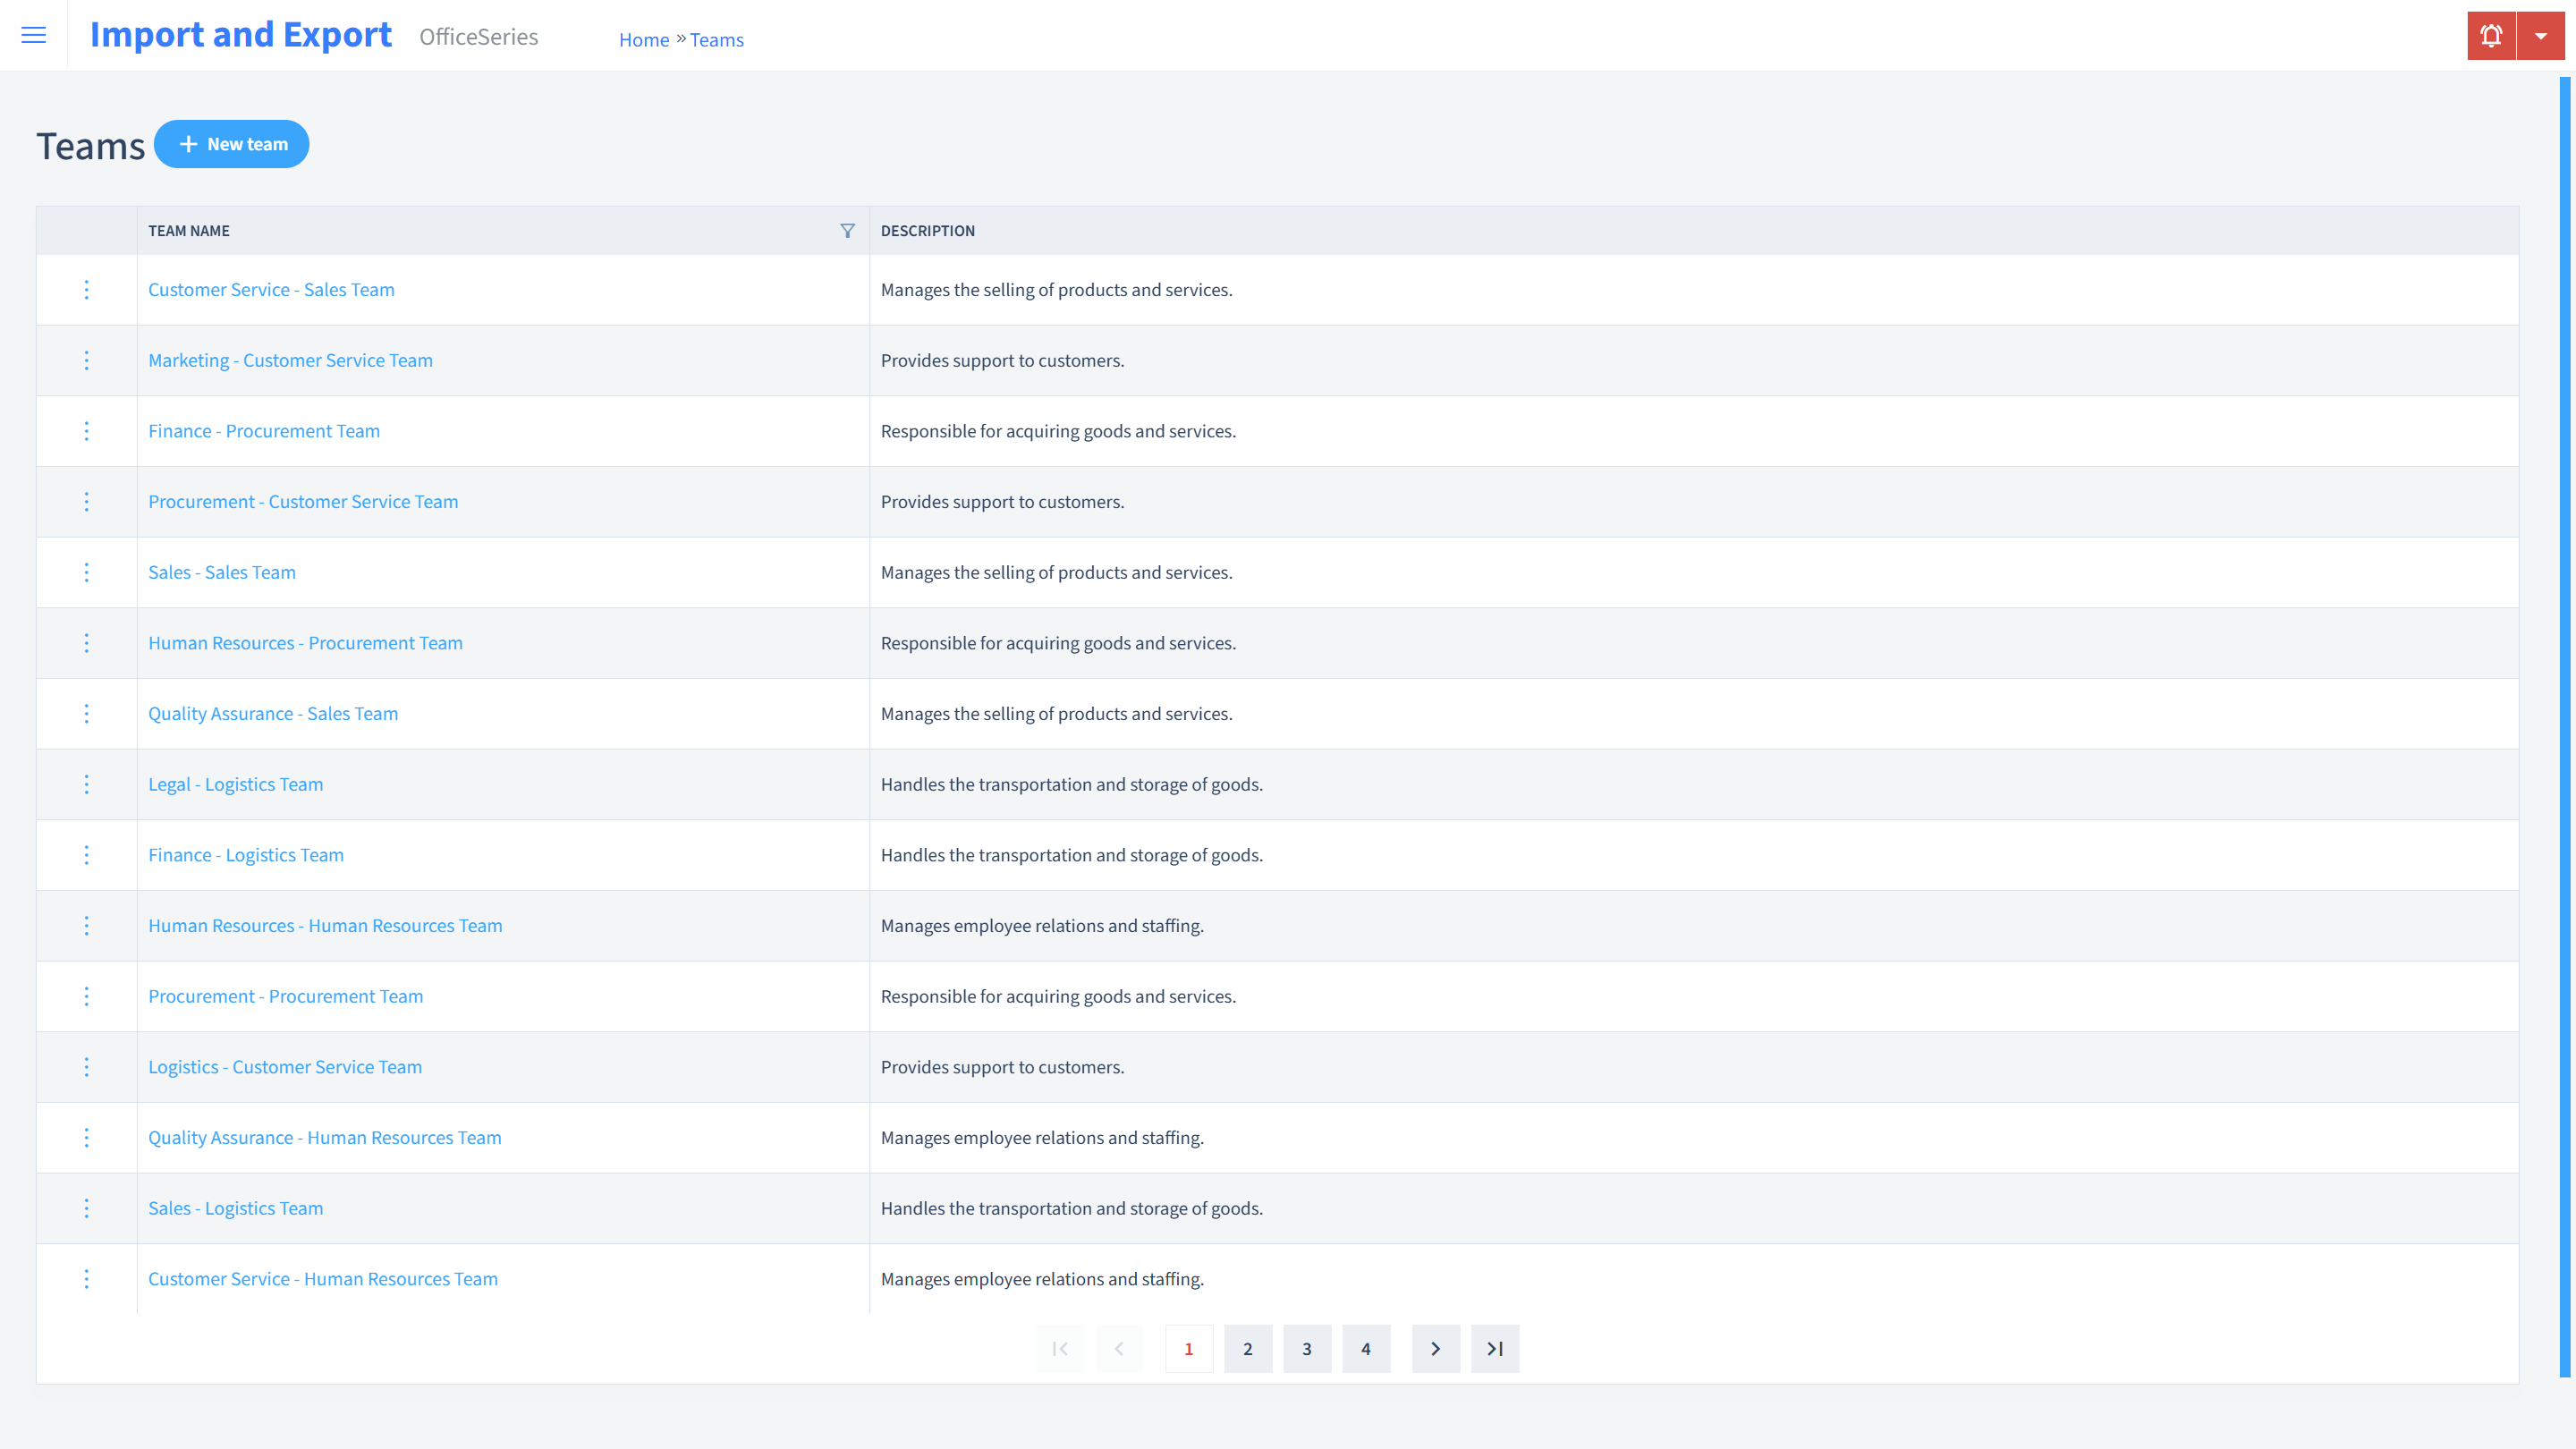
Task: Click the next page arrow button
Action: pyautogui.click(x=1436, y=1348)
